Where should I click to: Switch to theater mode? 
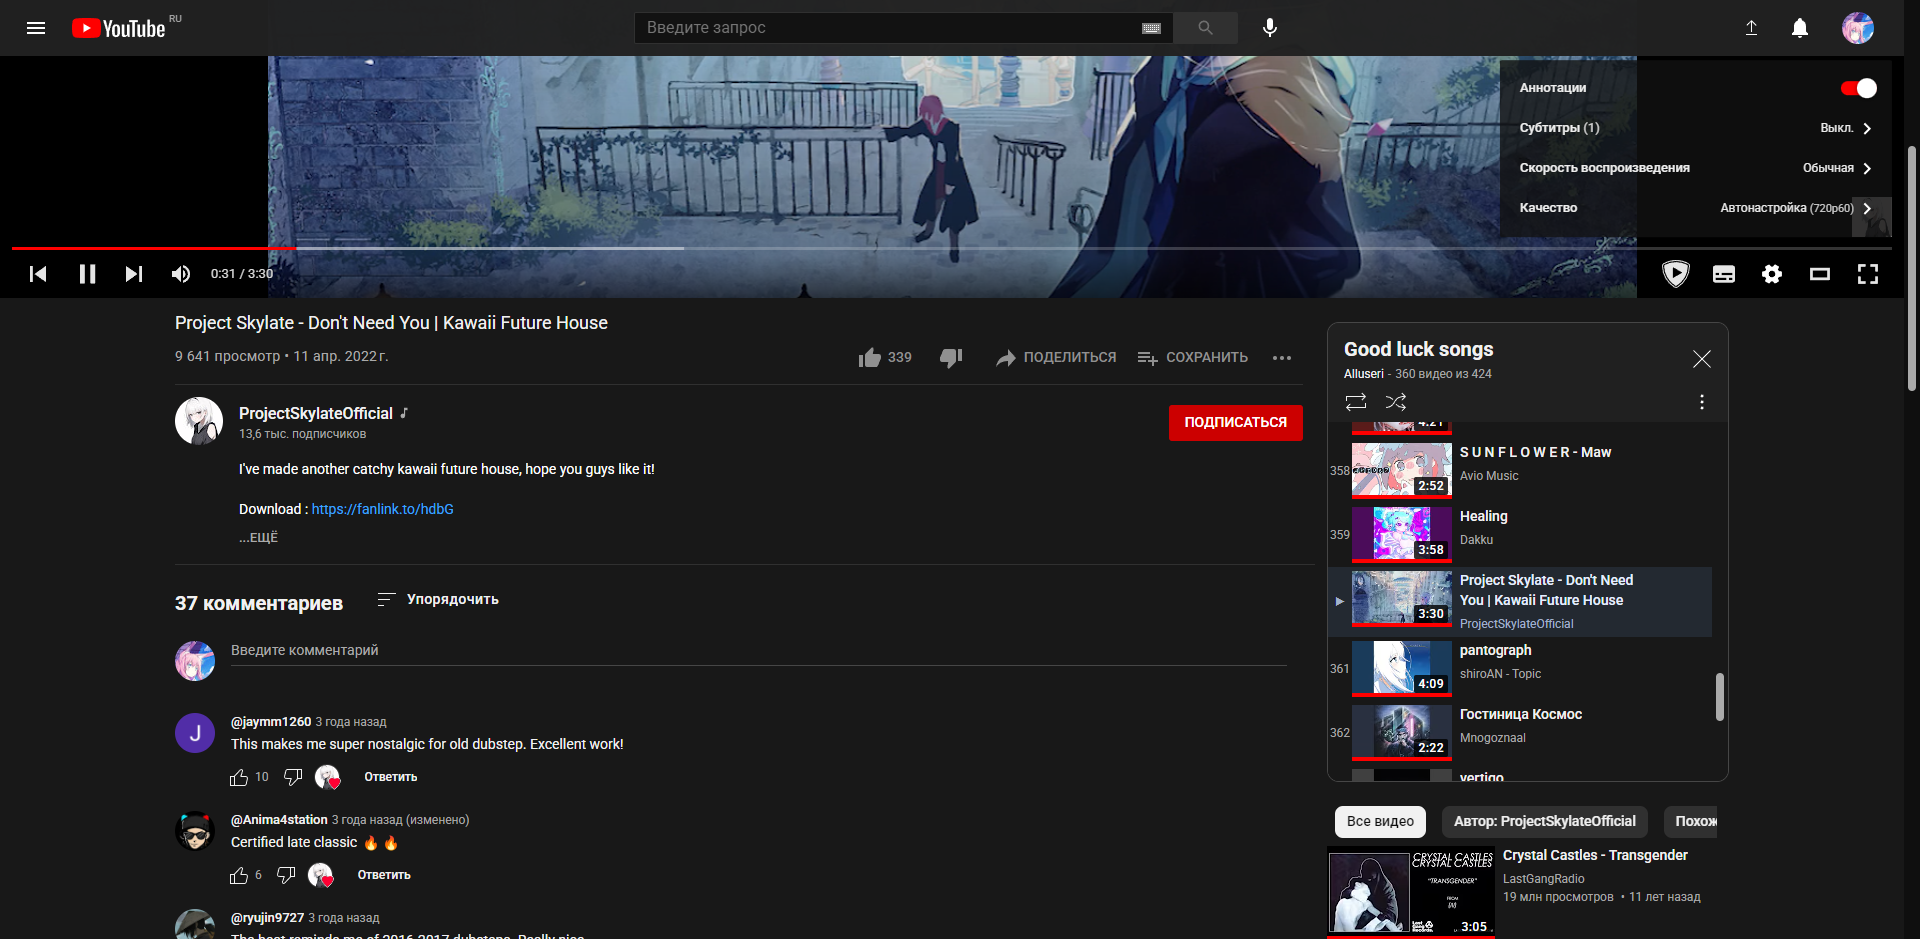point(1820,274)
